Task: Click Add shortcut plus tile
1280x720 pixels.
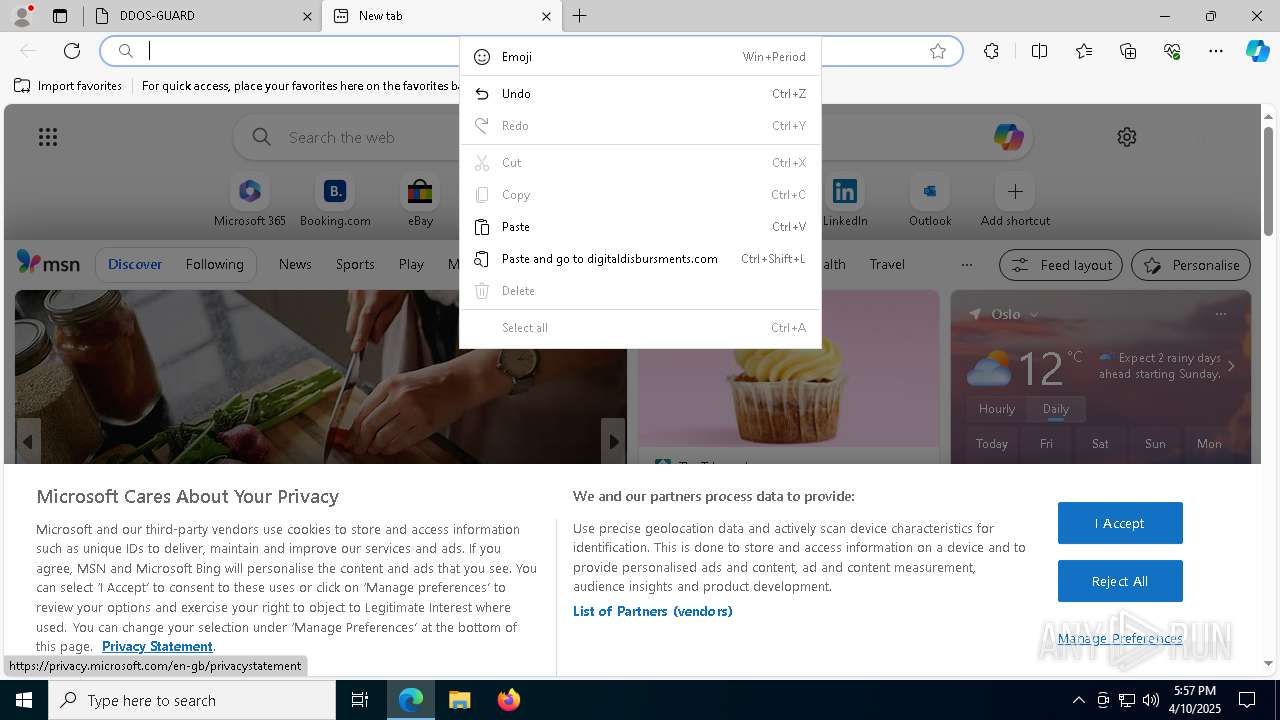Action: 1015,201
